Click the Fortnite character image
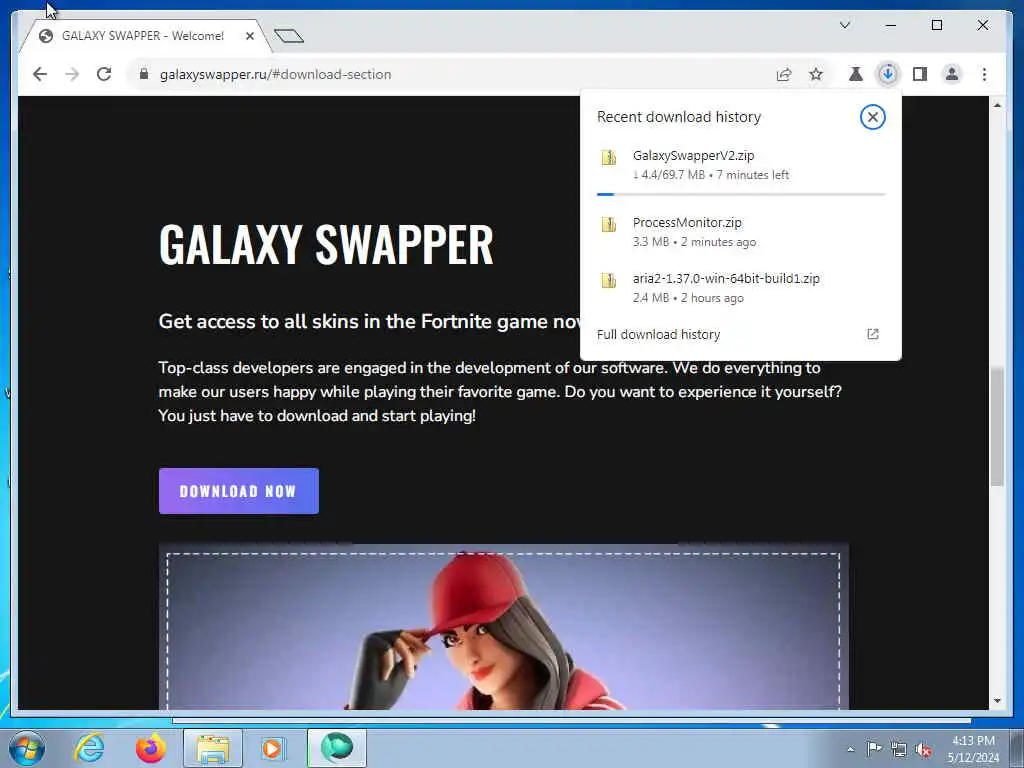Image resolution: width=1024 pixels, height=768 pixels. coord(504,627)
